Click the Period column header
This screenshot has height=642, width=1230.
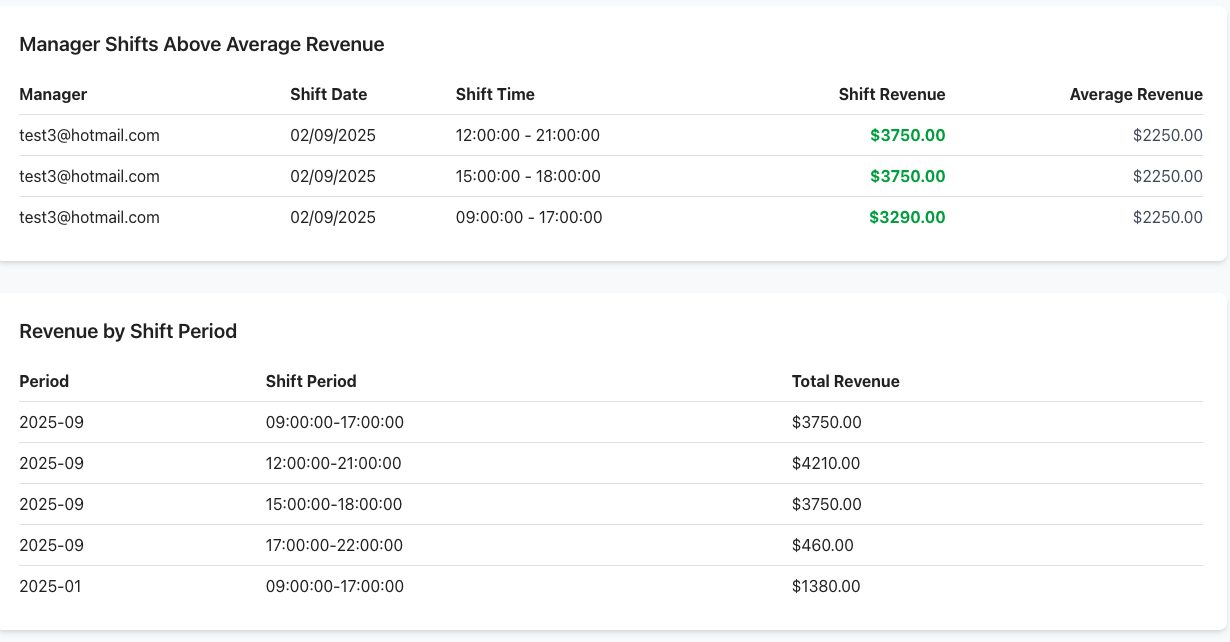(x=44, y=381)
